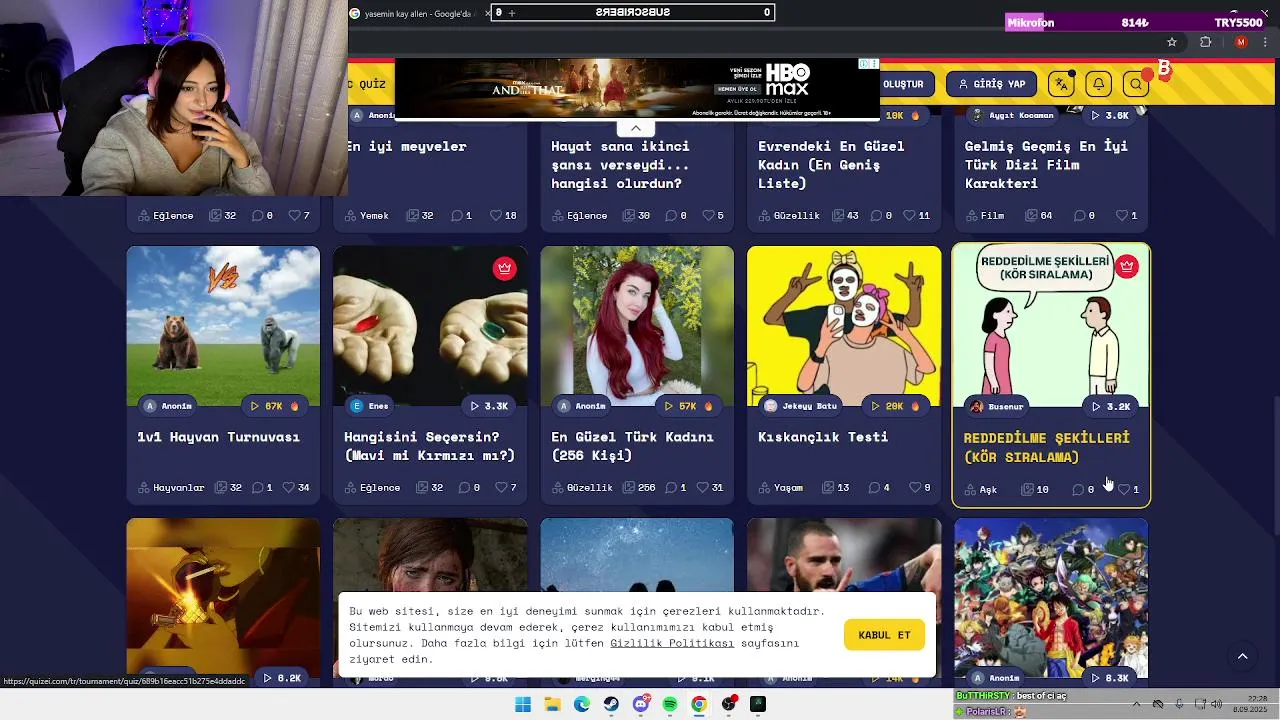Open taskbar clock showing 22:28
The image size is (1280, 720).
(1250, 704)
